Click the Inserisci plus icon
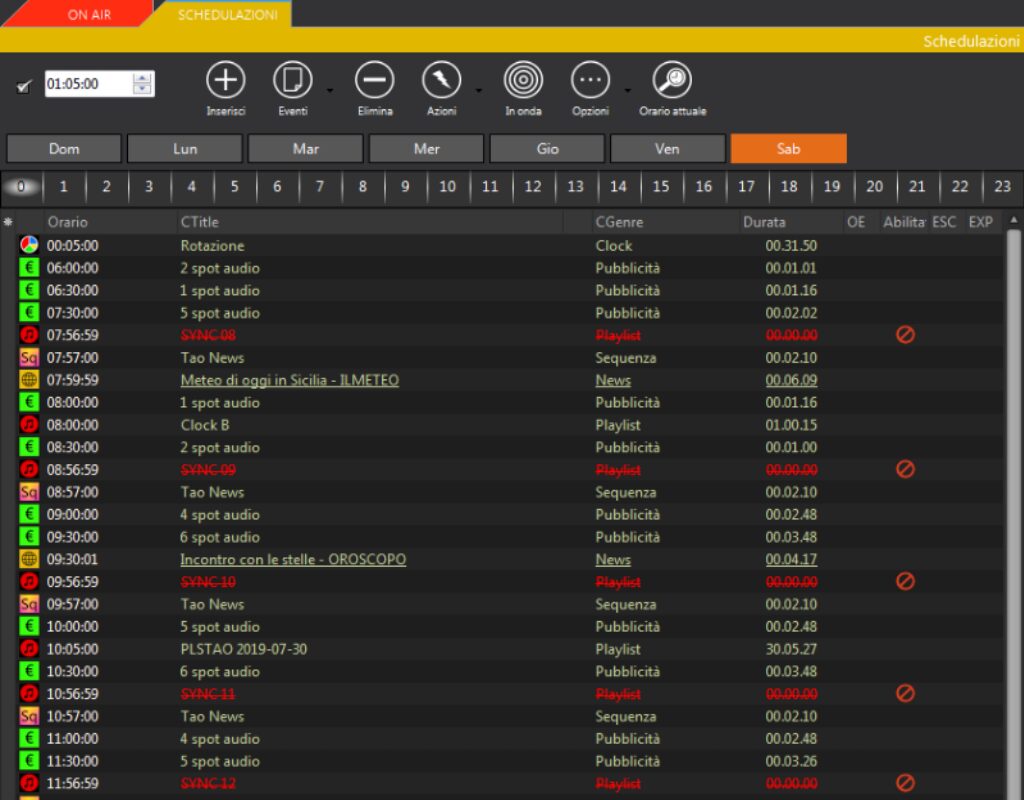 click(x=226, y=80)
